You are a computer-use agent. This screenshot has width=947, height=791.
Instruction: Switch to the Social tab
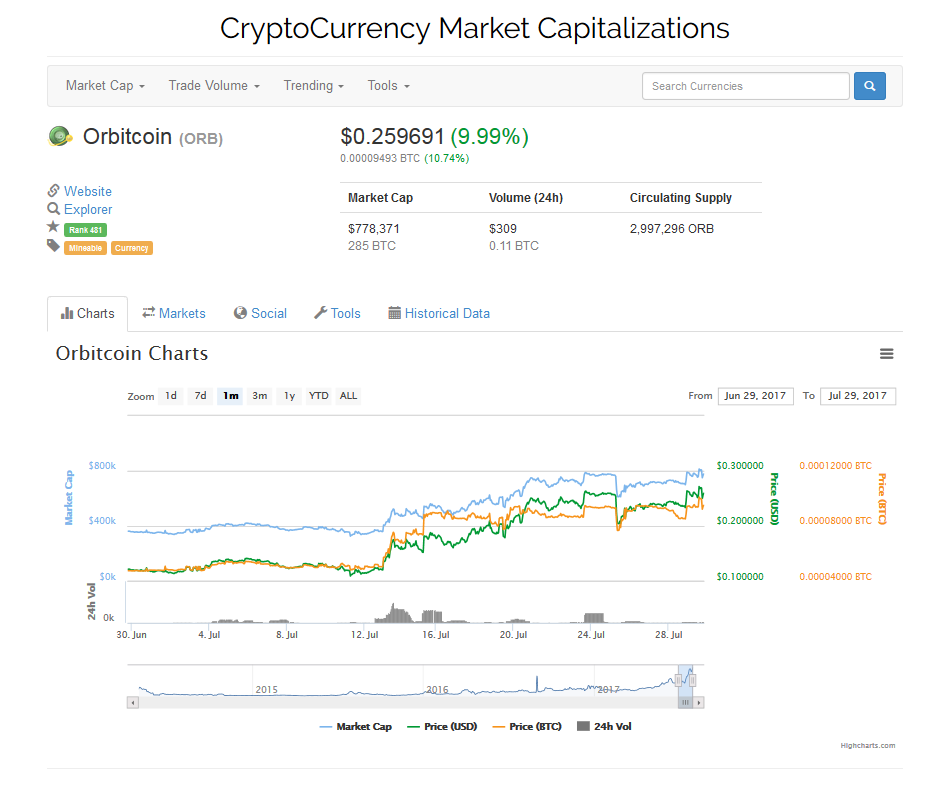(260, 313)
